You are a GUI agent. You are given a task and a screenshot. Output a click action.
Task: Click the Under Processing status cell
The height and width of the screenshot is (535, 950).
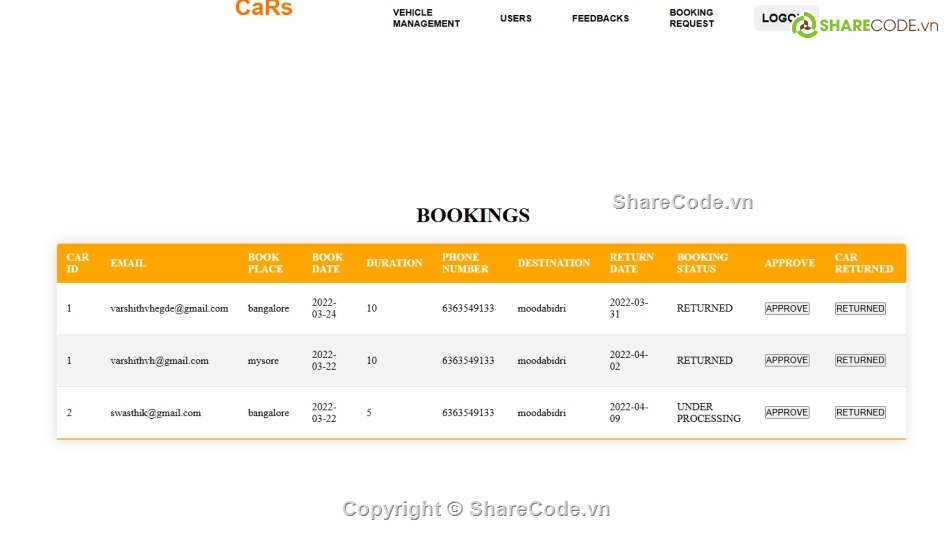(x=708, y=413)
